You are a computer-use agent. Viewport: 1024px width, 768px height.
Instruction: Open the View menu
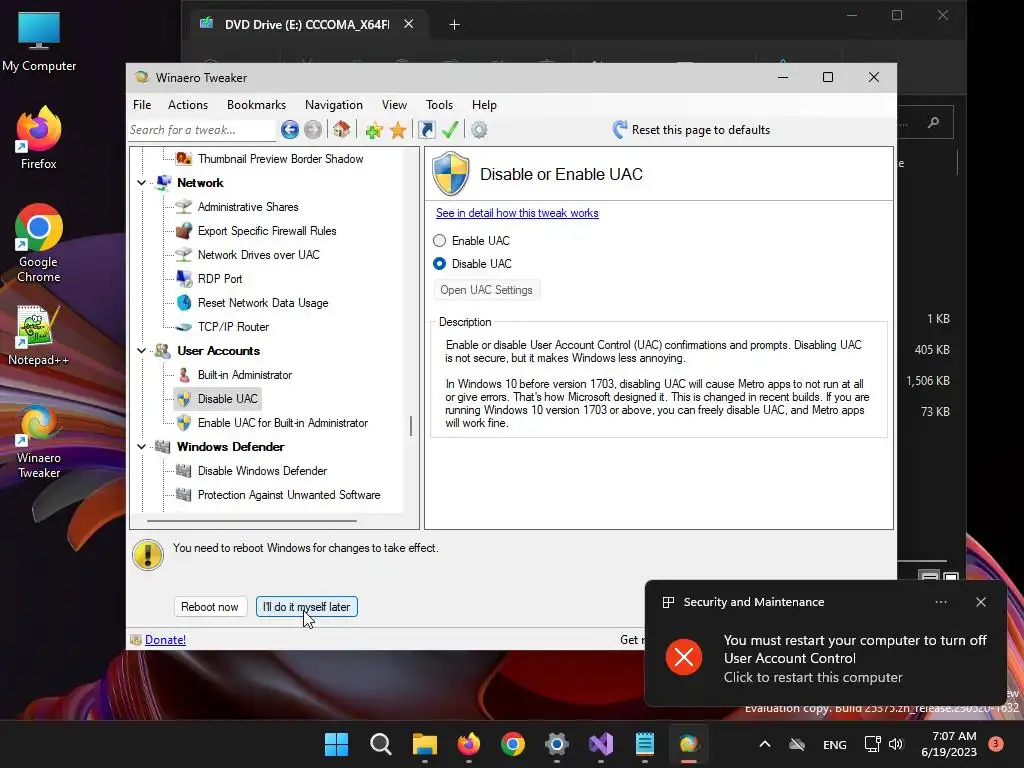click(x=394, y=104)
